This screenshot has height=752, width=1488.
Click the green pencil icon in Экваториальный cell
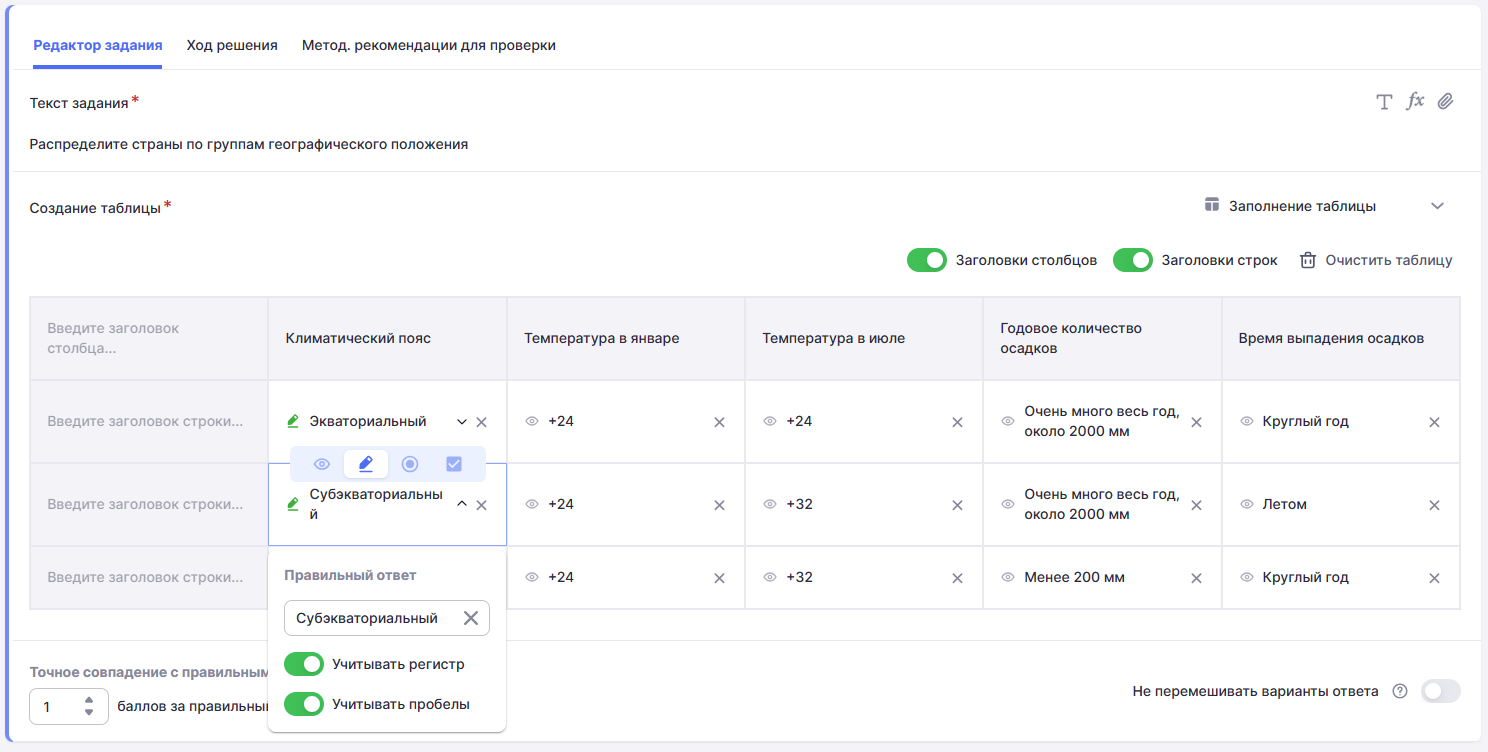(x=293, y=422)
